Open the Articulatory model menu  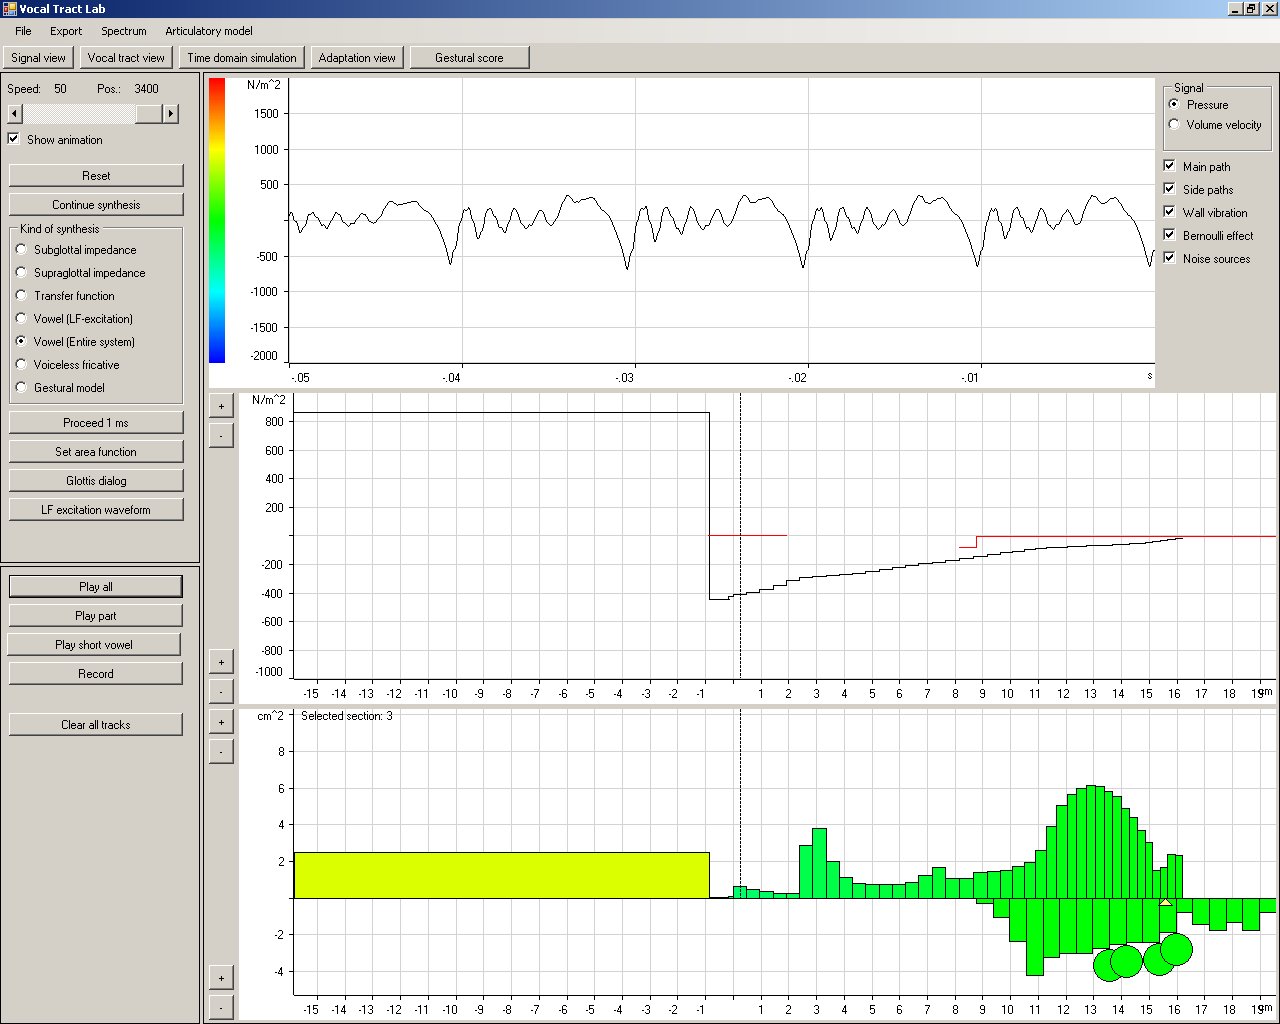pos(208,31)
